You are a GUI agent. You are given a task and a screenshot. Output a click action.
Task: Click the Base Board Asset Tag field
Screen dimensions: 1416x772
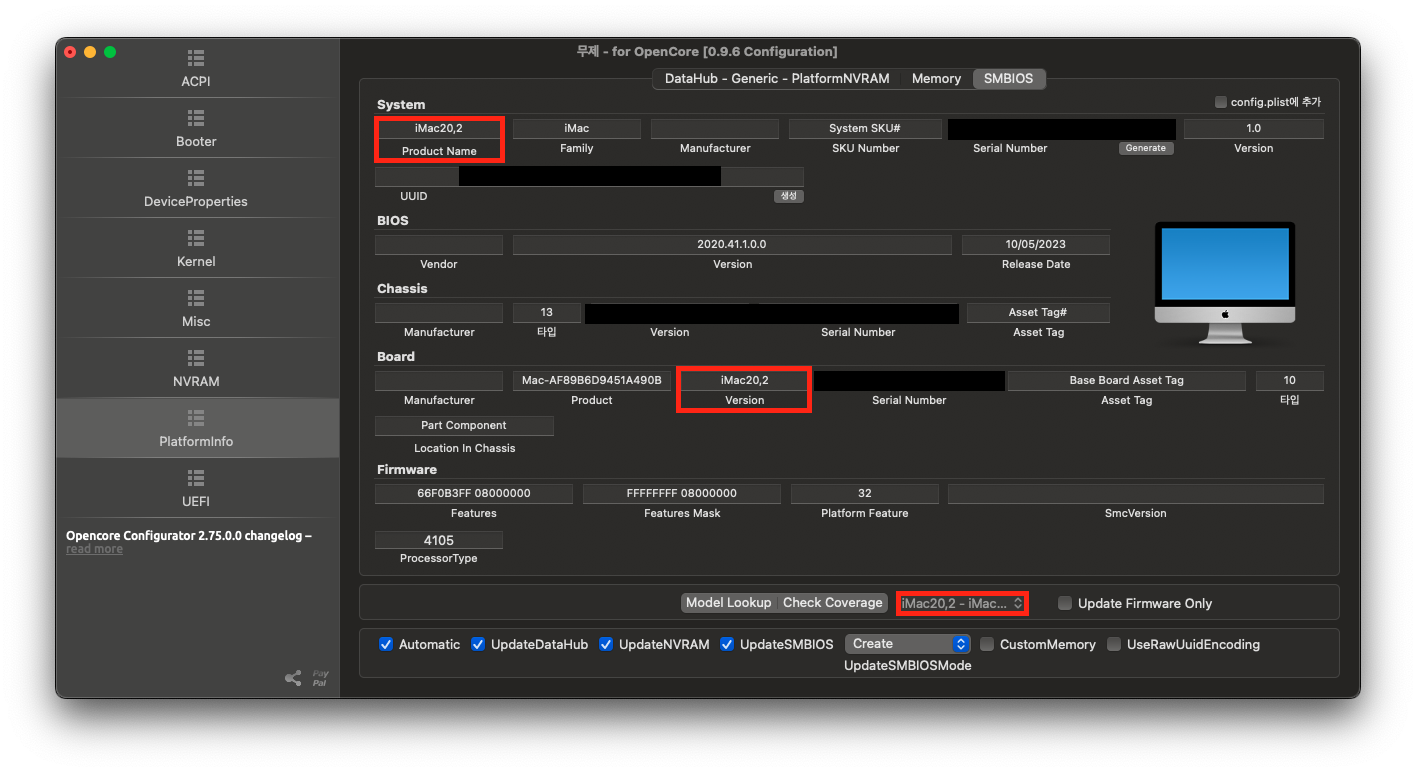[1127, 380]
